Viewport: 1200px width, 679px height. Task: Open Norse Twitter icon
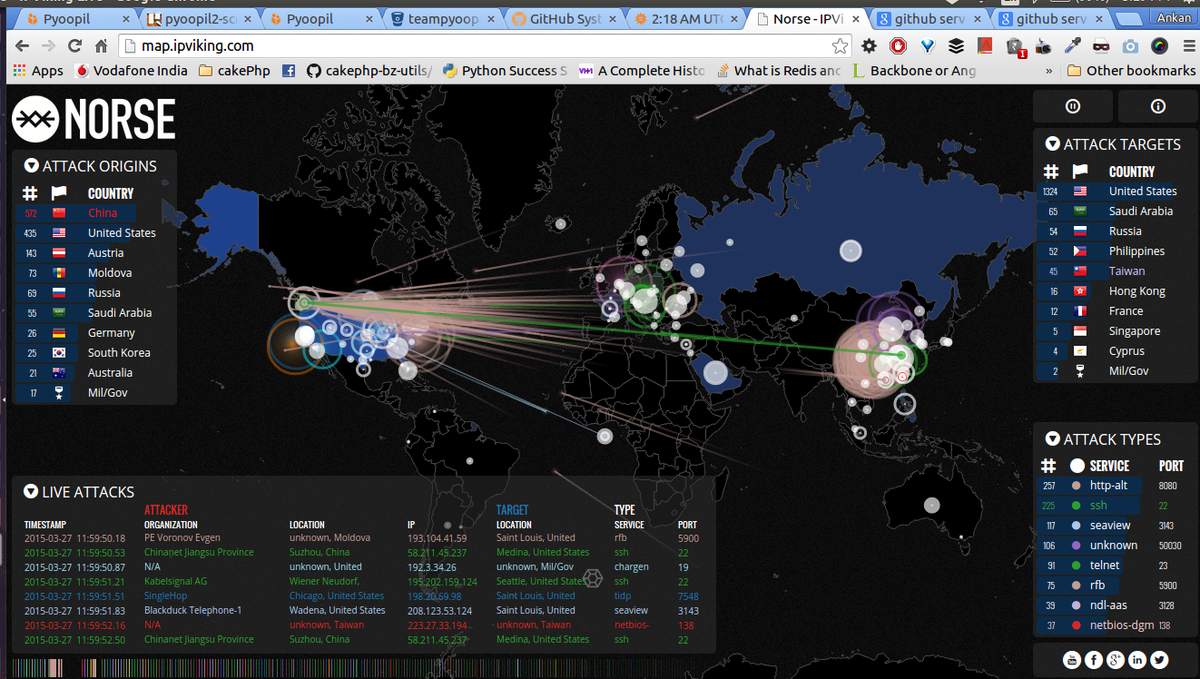click(1160, 659)
